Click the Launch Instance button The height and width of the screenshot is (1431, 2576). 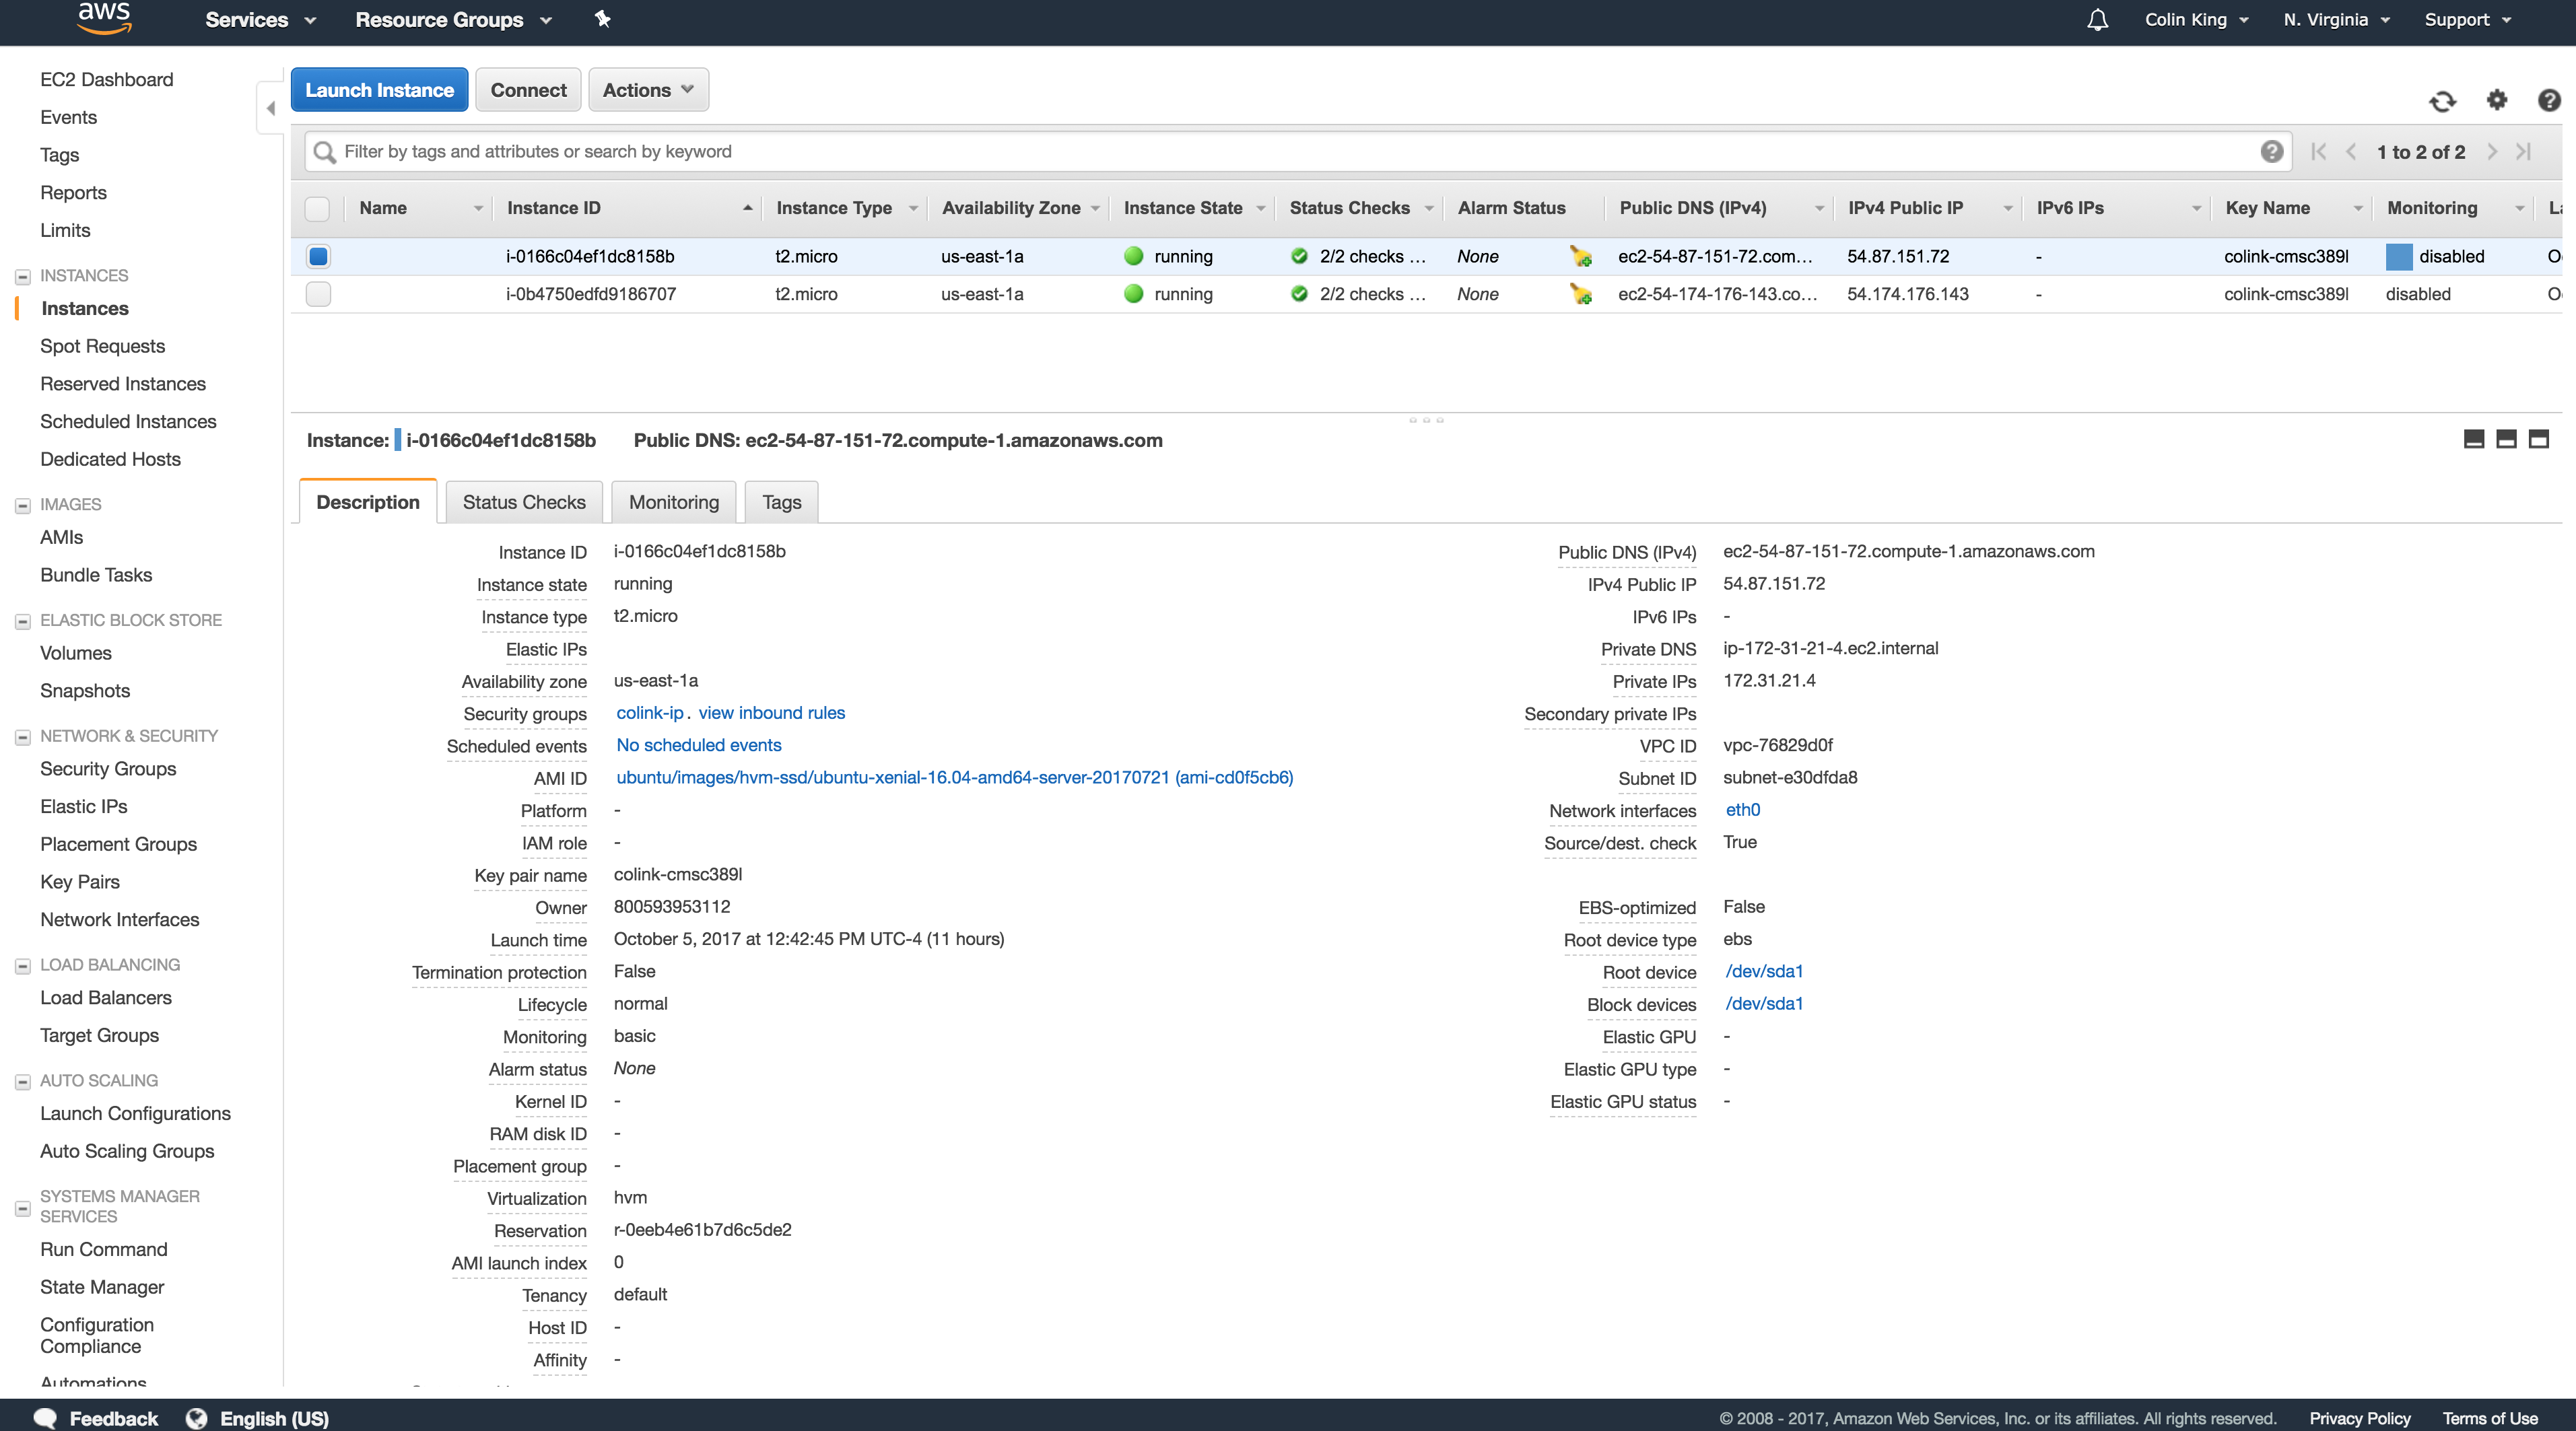(379, 90)
